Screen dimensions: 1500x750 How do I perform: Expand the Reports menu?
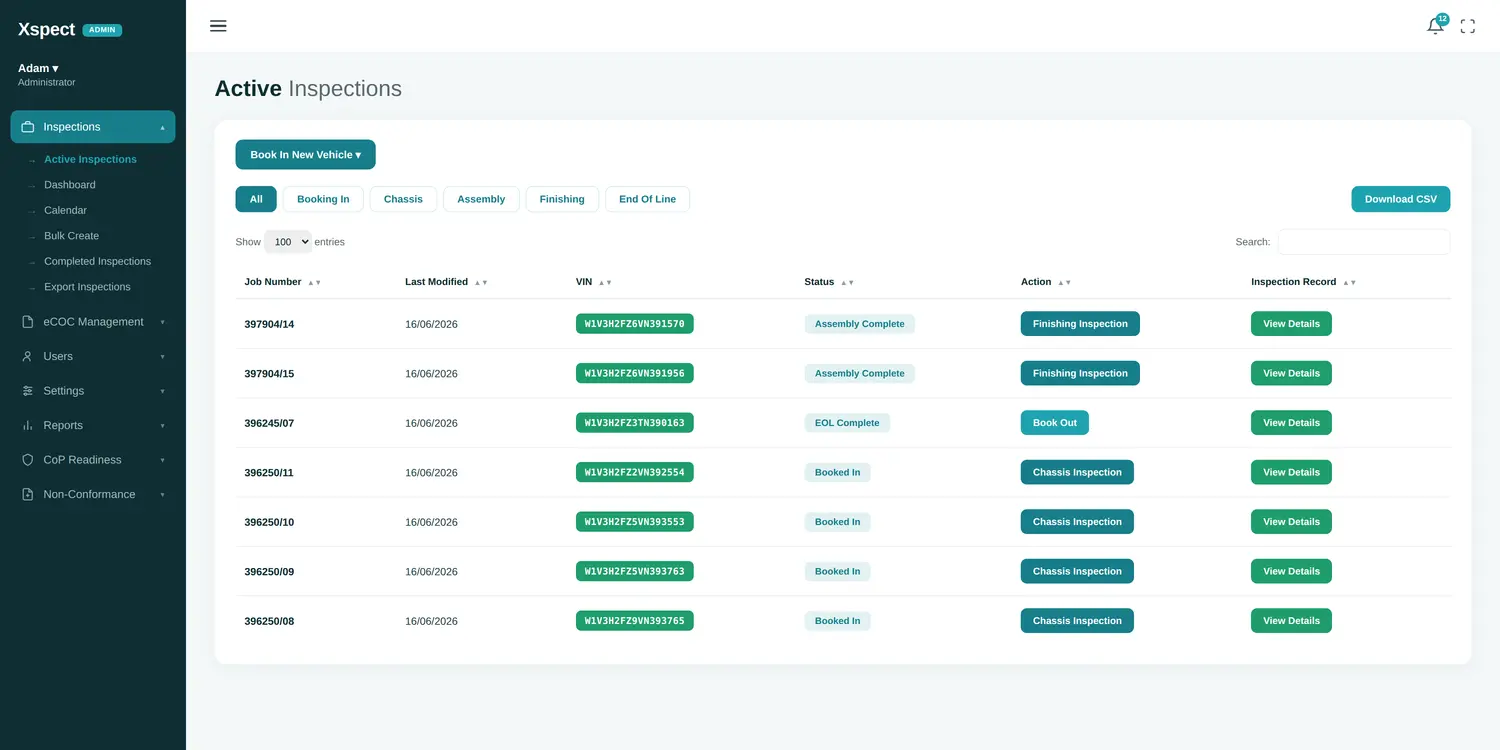(x=163, y=425)
